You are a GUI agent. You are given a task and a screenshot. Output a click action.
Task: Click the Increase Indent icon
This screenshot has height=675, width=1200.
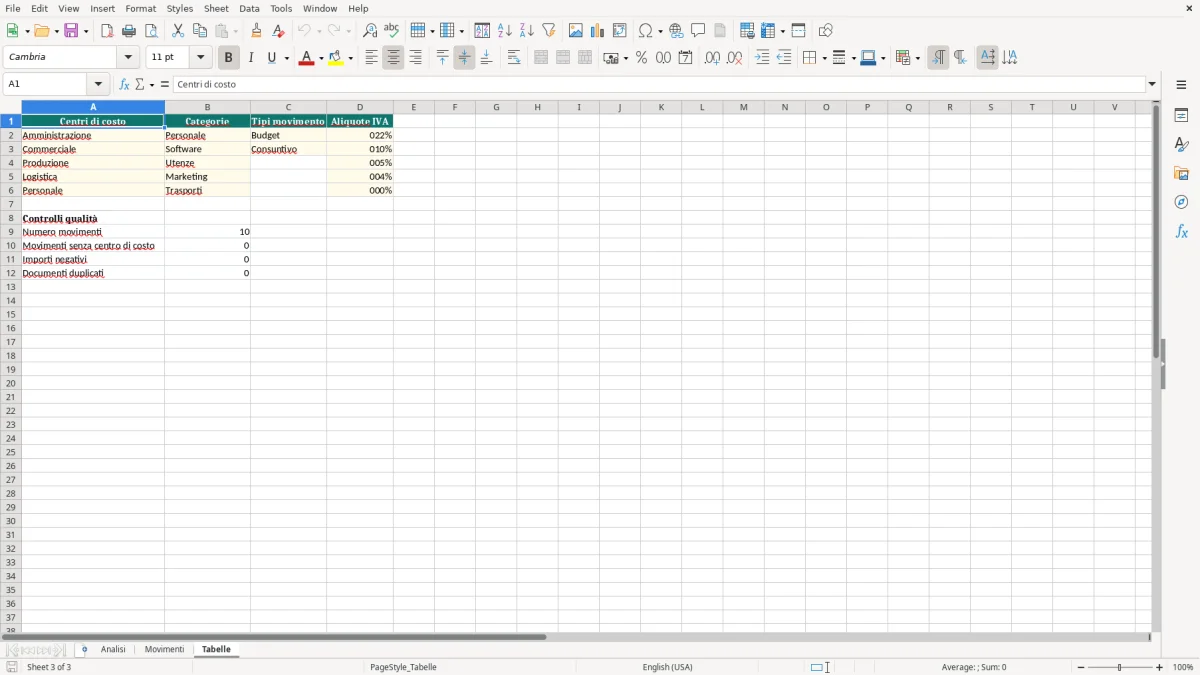(x=762, y=58)
